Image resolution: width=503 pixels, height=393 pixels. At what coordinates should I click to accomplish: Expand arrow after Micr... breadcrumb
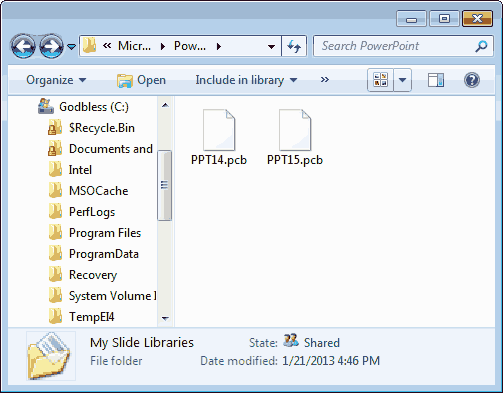click(163, 46)
